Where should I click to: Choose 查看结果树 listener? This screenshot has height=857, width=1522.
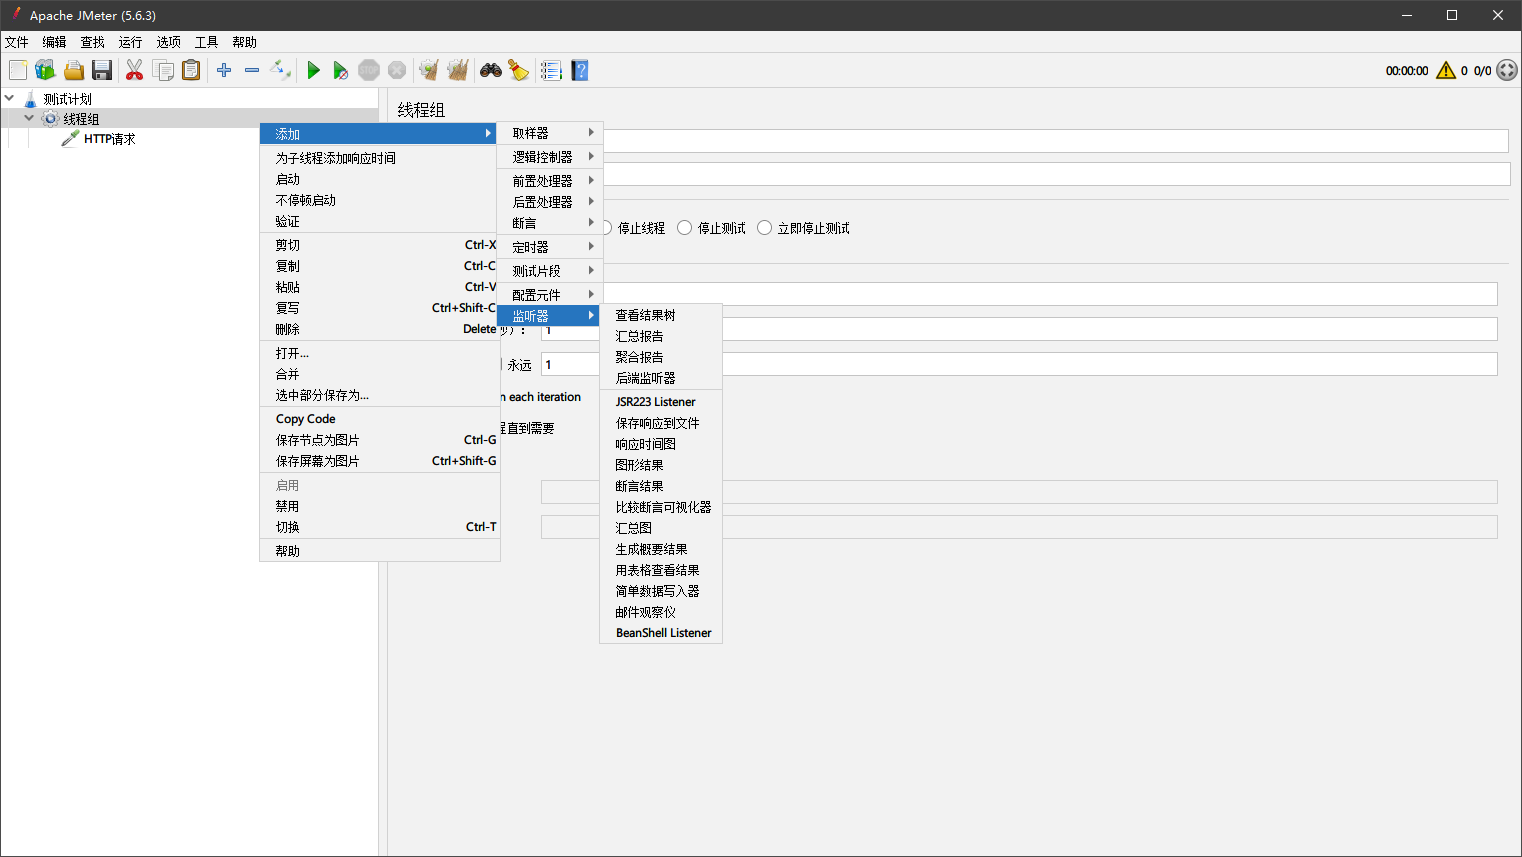point(660,315)
